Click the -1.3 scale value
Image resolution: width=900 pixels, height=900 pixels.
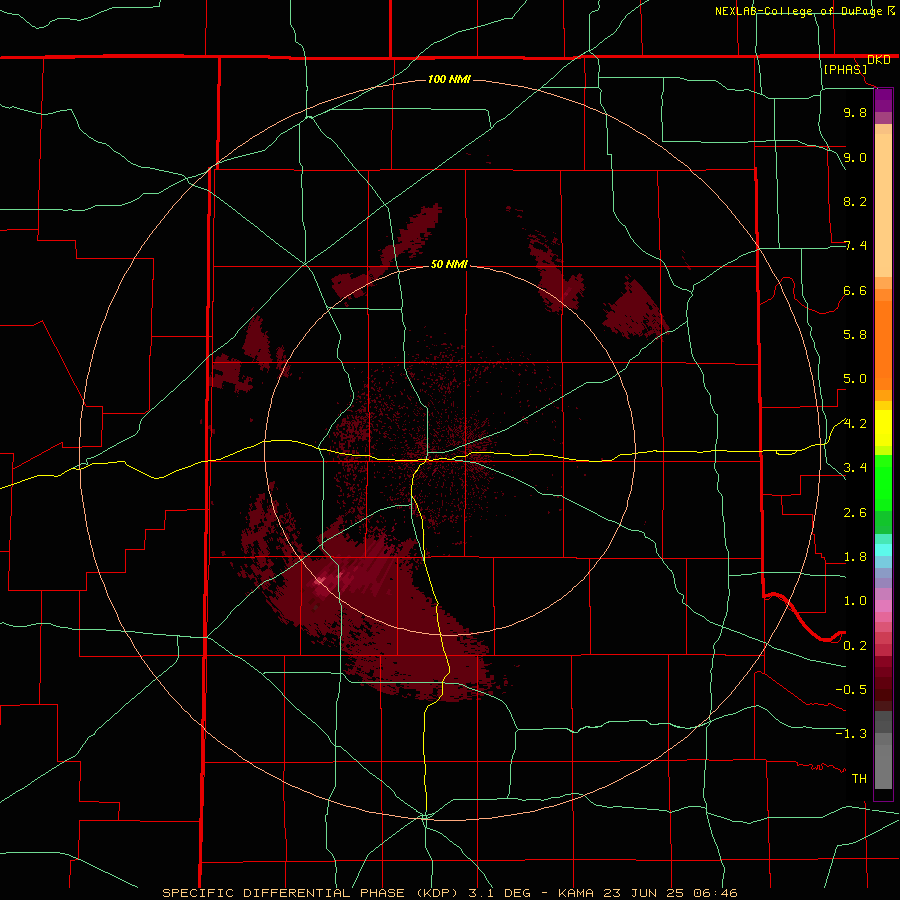pos(851,734)
